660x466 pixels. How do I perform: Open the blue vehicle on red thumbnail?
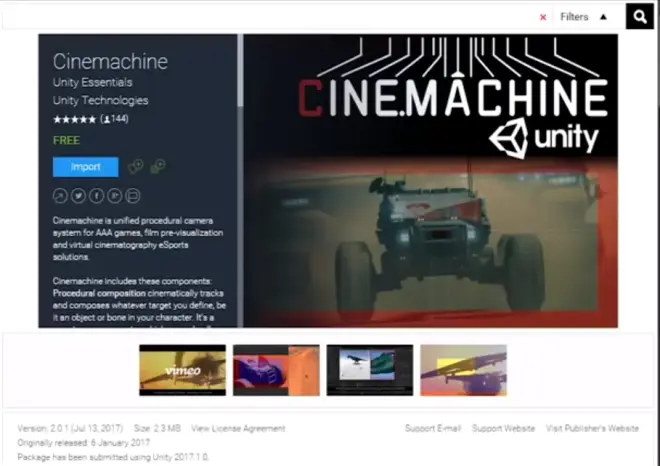coord(276,370)
